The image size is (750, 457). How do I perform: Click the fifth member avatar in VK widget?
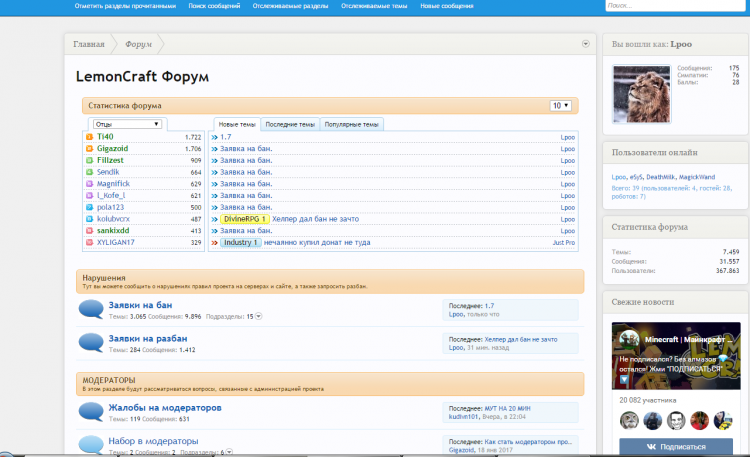[723, 421]
